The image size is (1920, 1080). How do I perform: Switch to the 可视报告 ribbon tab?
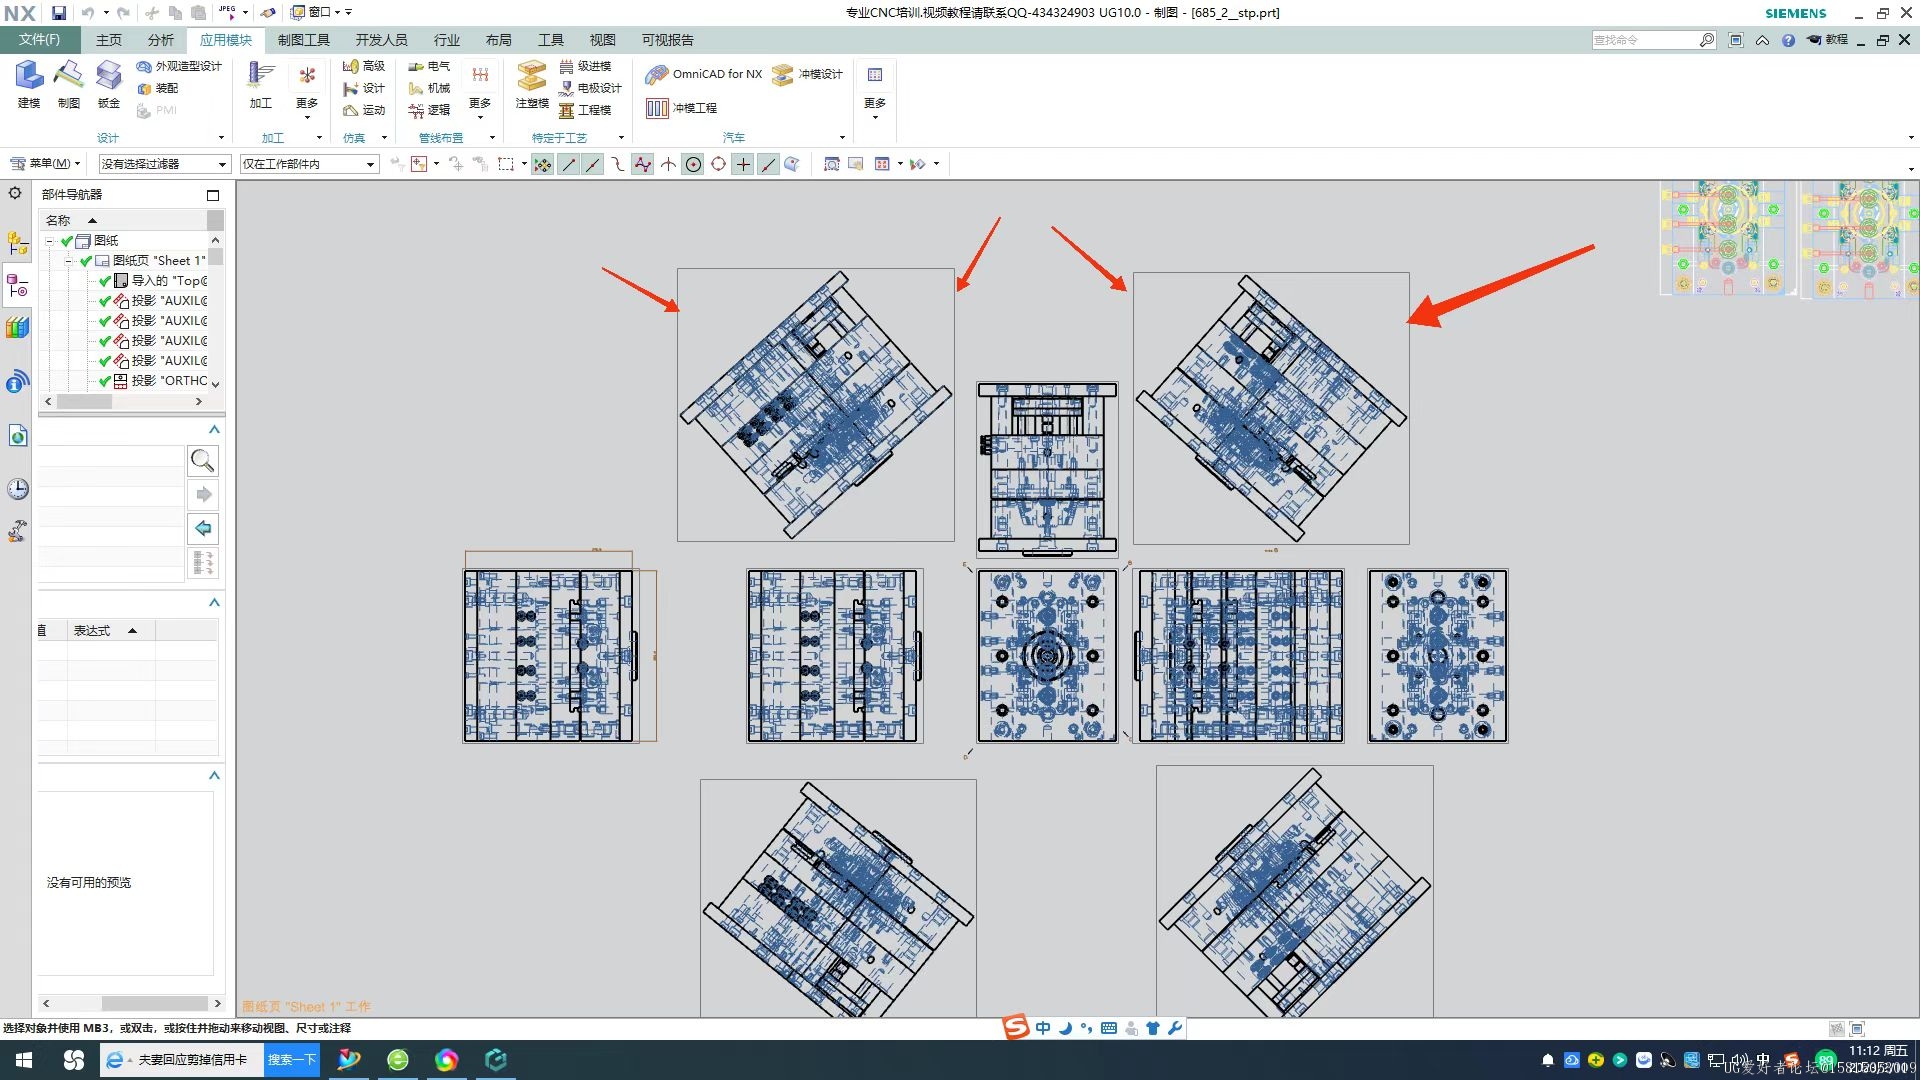(x=668, y=40)
